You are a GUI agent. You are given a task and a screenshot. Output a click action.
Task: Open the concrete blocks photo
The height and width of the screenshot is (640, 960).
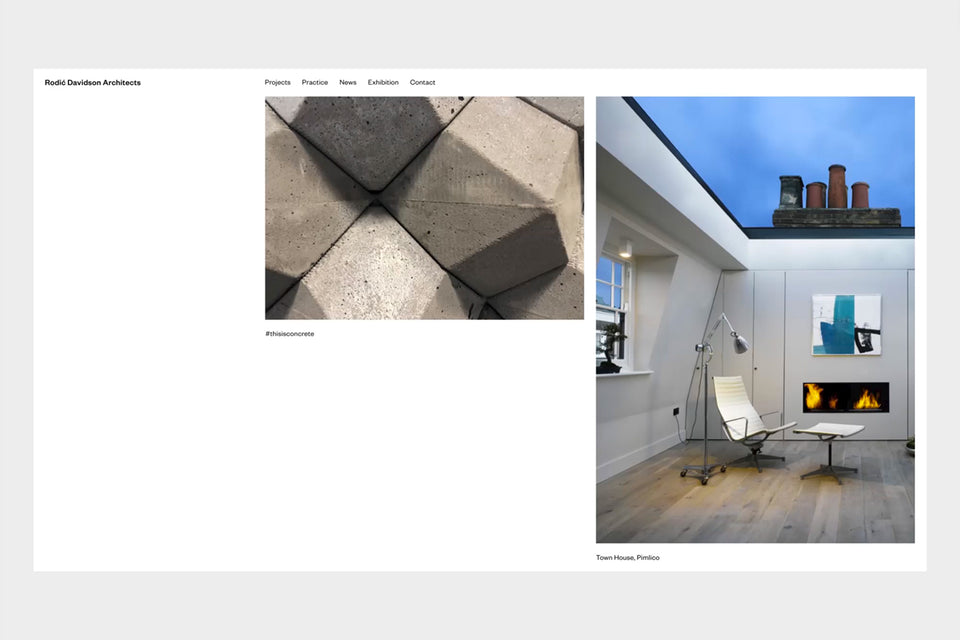[424, 208]
